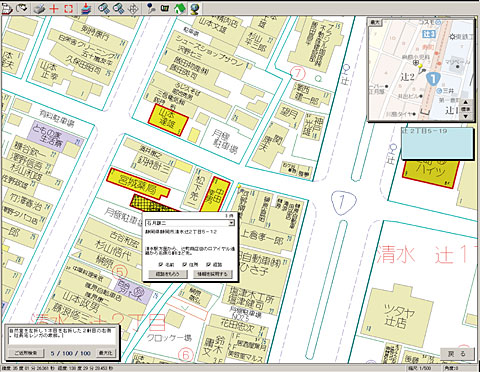Toggle the 名前 checkbox in popup
Image resolution: width=480 pixels, height=372 pixels.
tap(161, 264)
